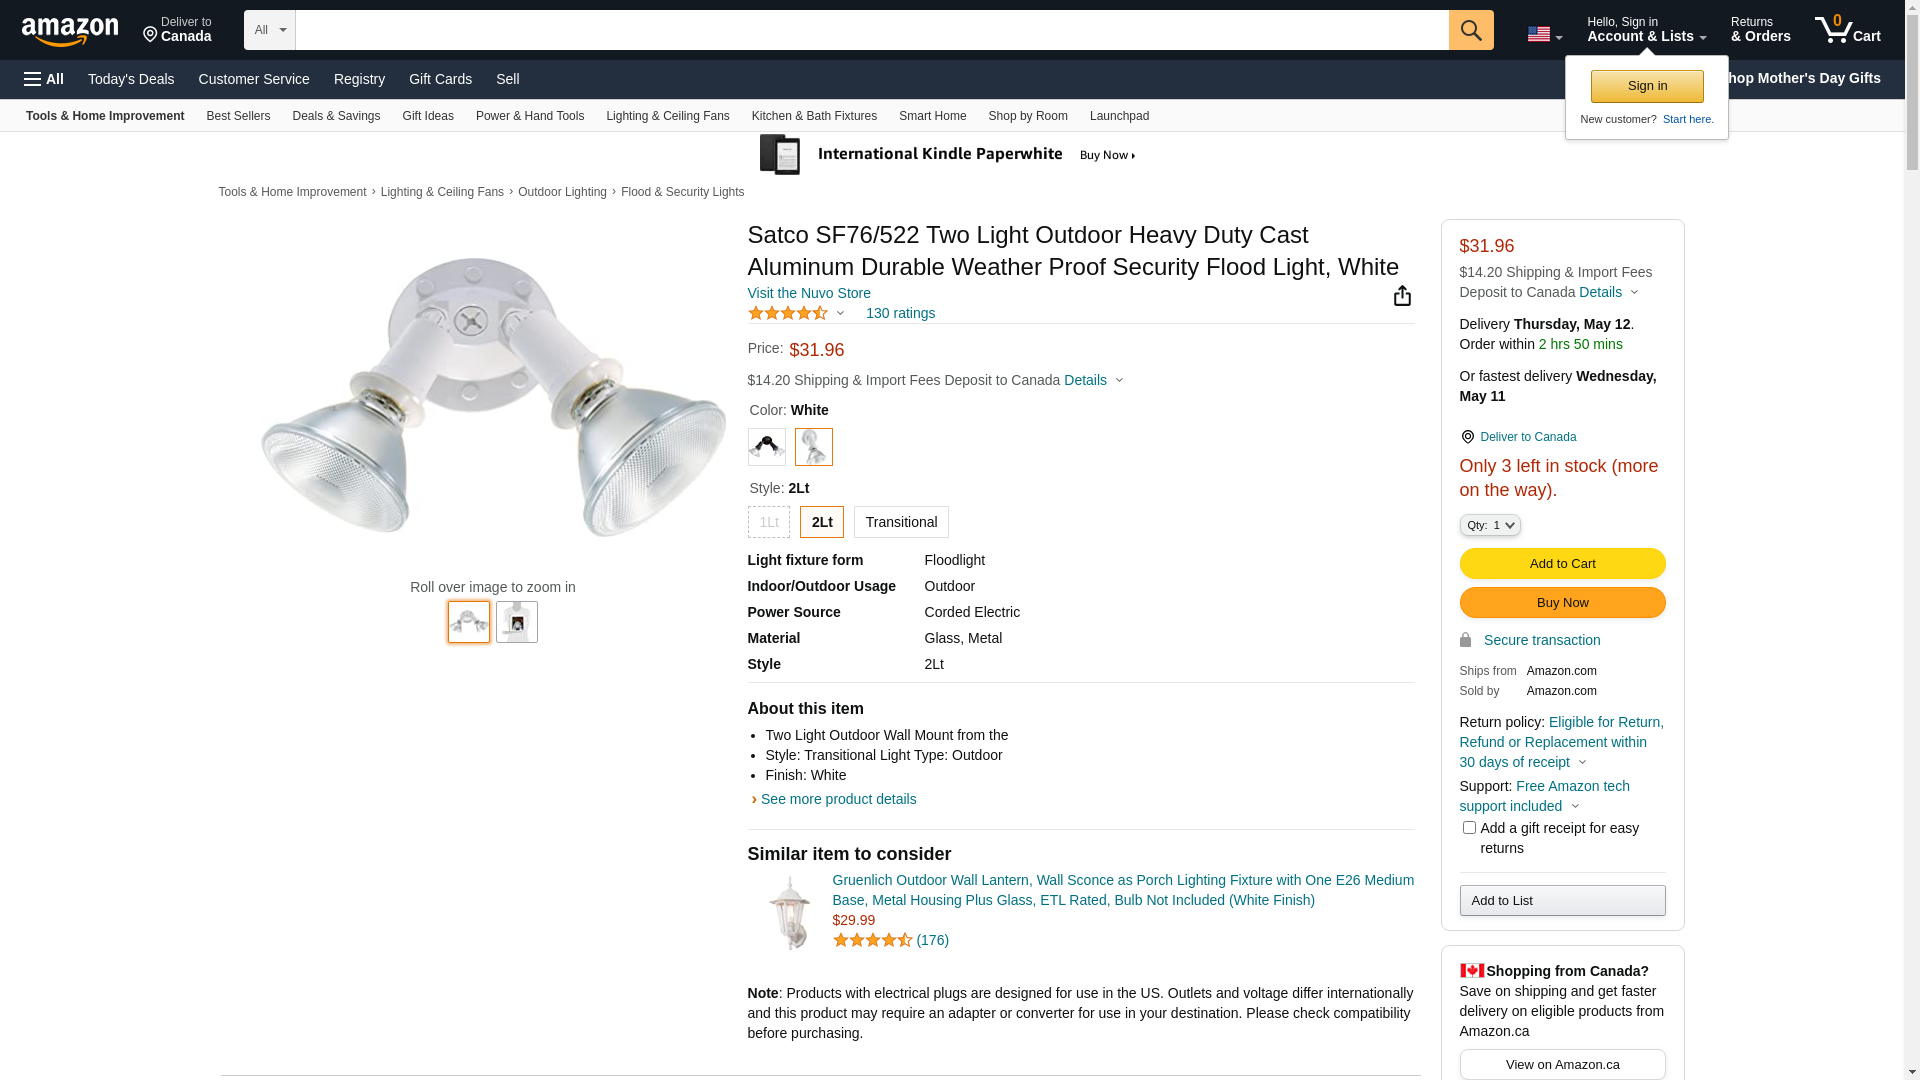The width and height of the screenshot is (1920, 1080).
Task: Click the share icon beside product title
Action: 1402,296
